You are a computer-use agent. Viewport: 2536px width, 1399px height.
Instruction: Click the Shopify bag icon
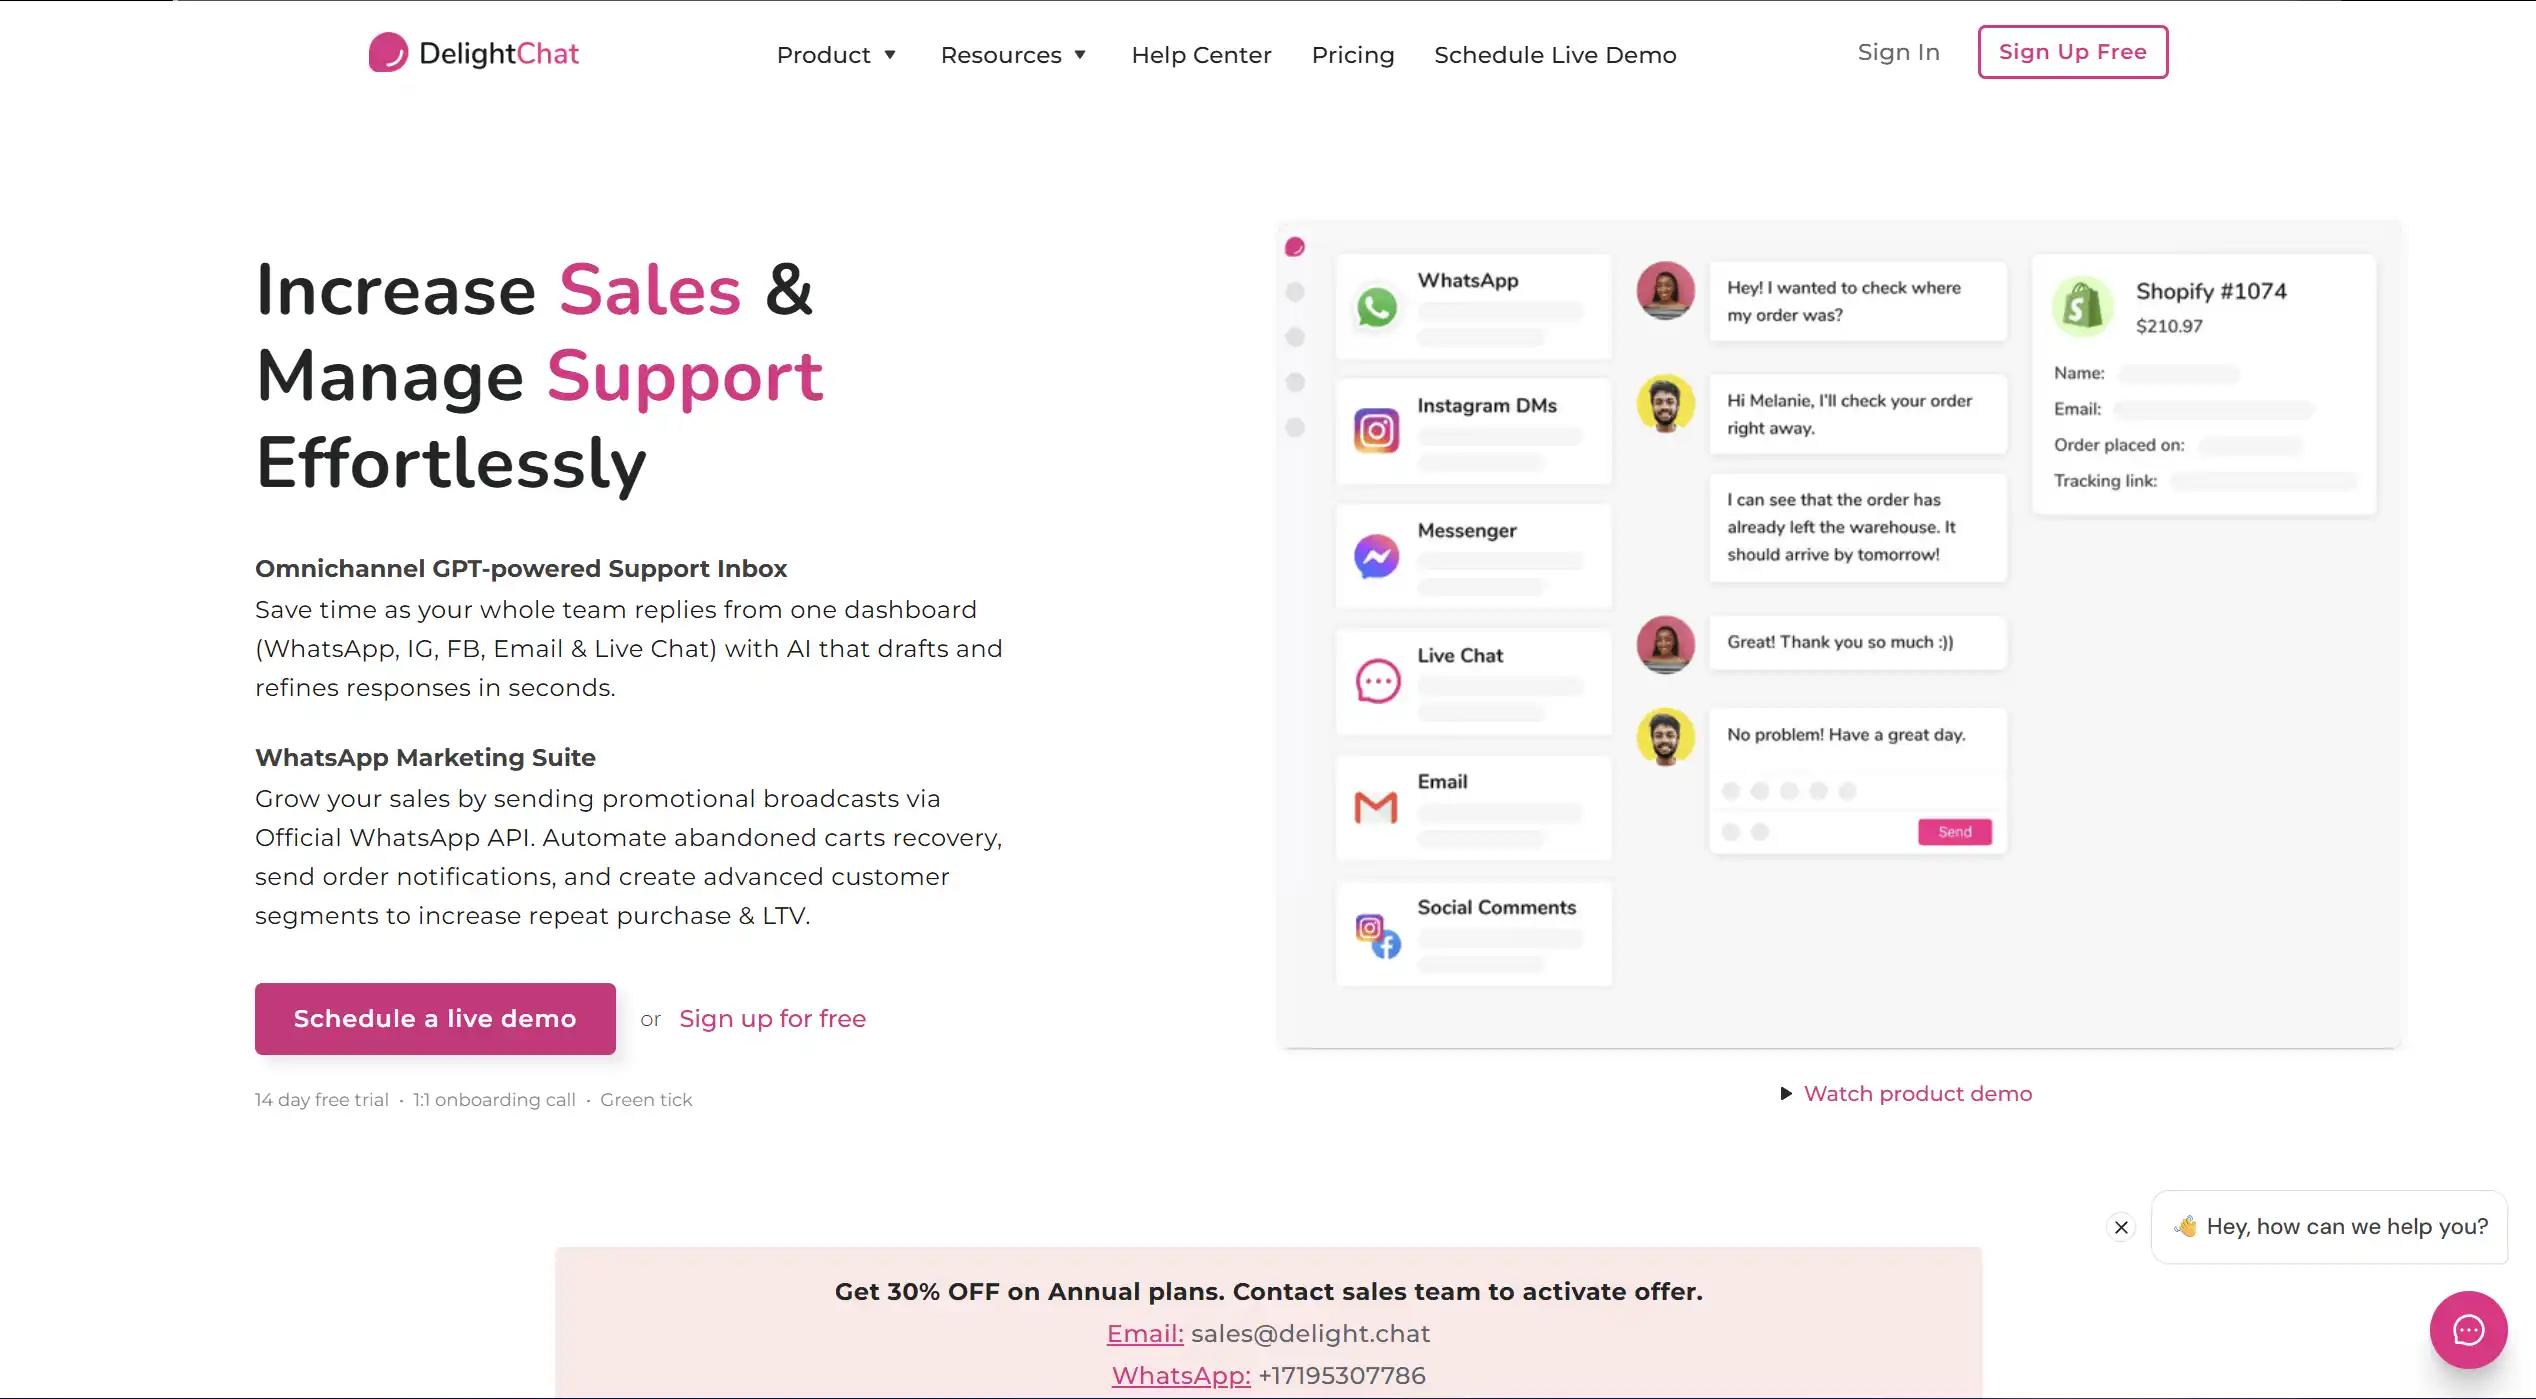(x=2082, y=306)
